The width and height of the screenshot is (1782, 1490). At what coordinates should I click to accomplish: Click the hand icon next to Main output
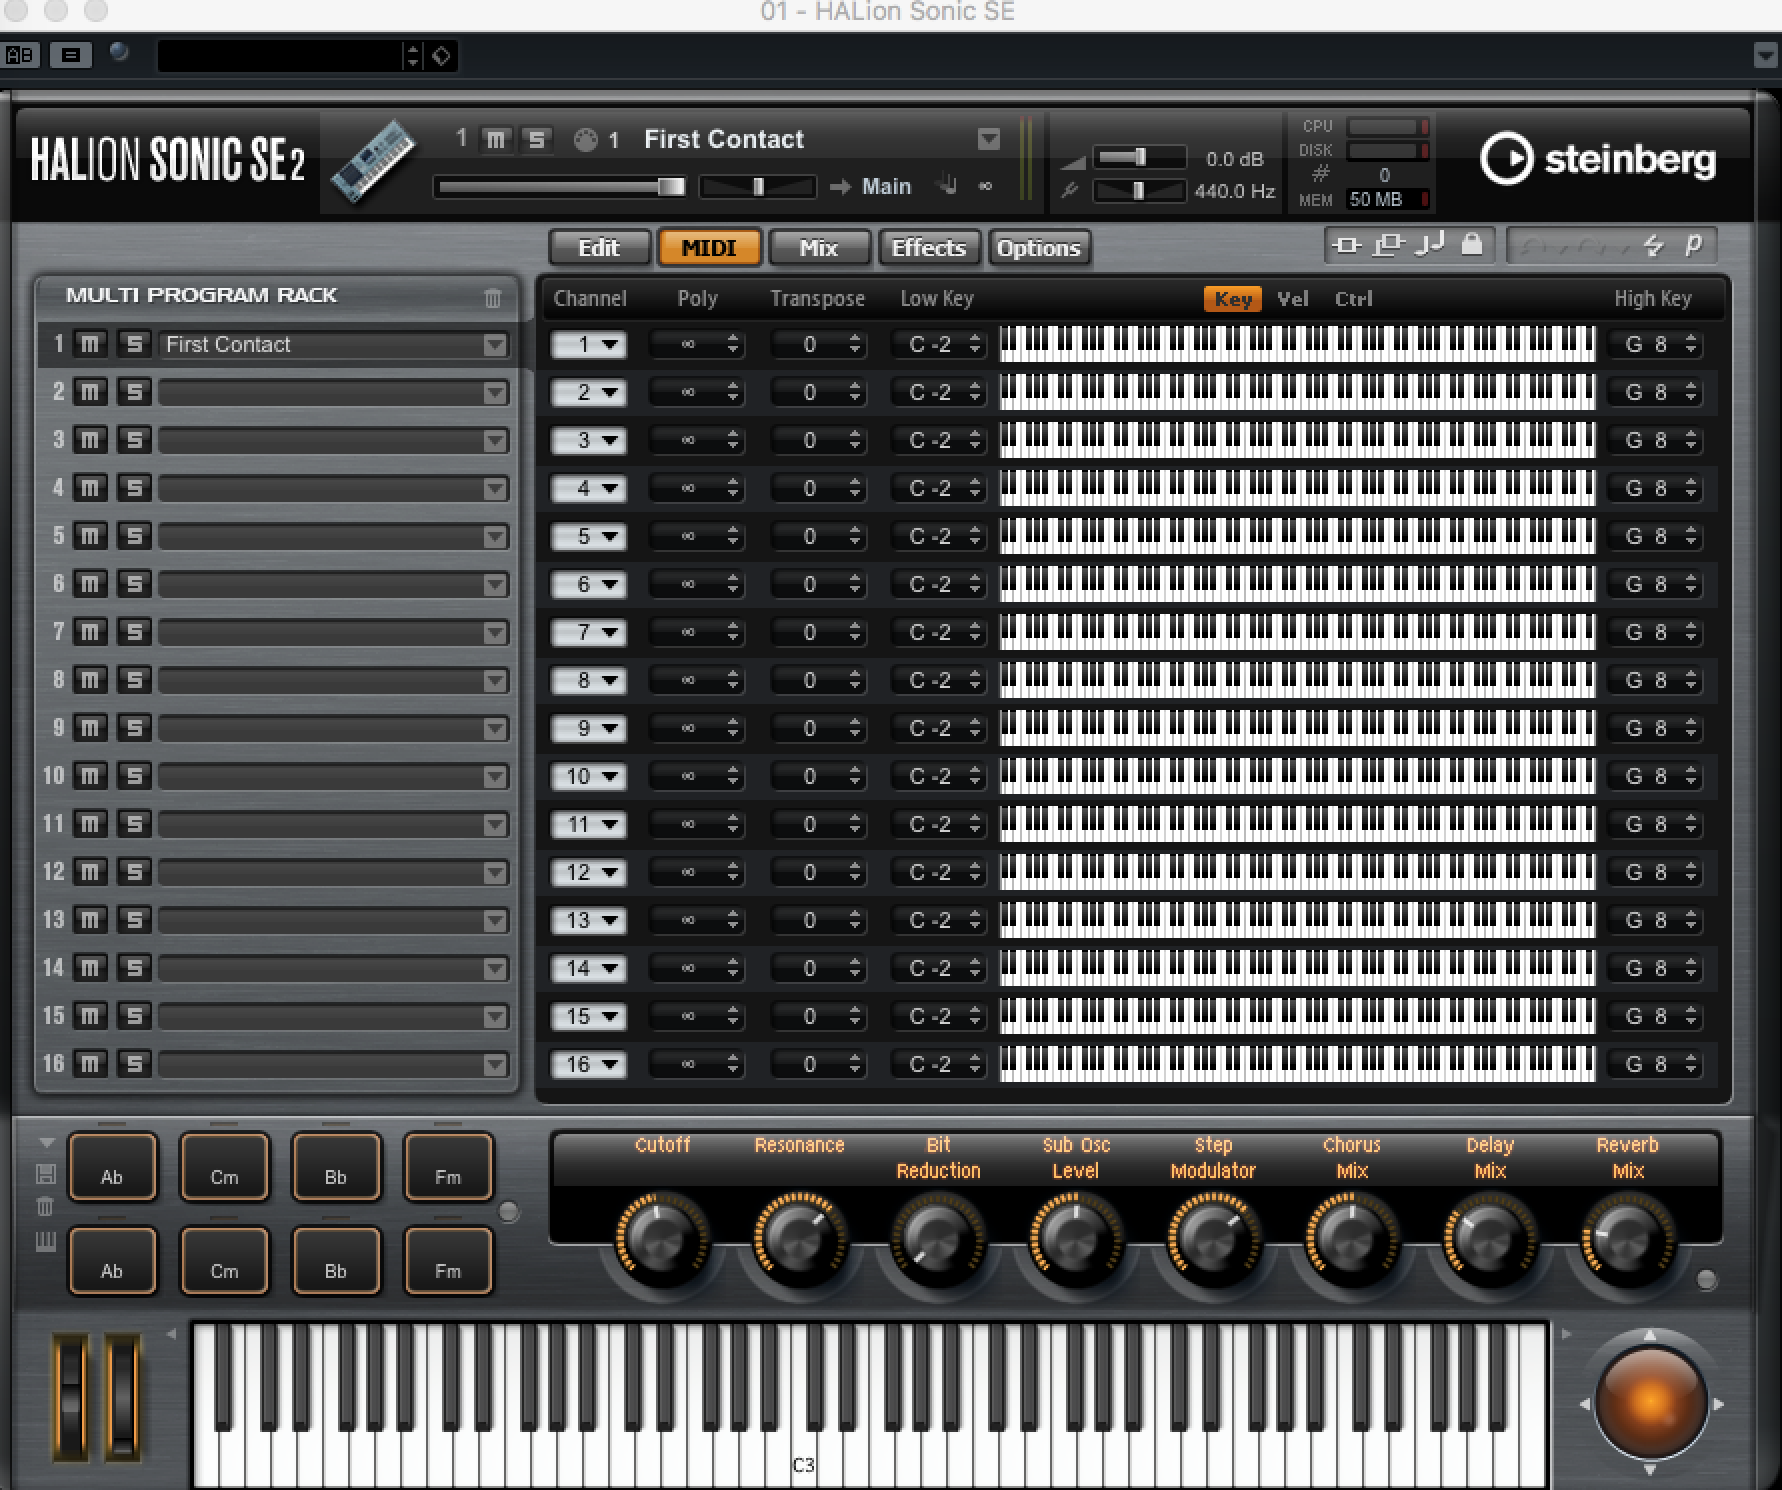point(947,185)
